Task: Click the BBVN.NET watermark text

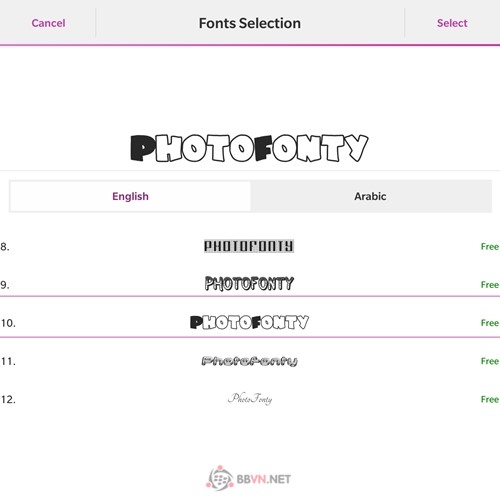Action: 263,479
